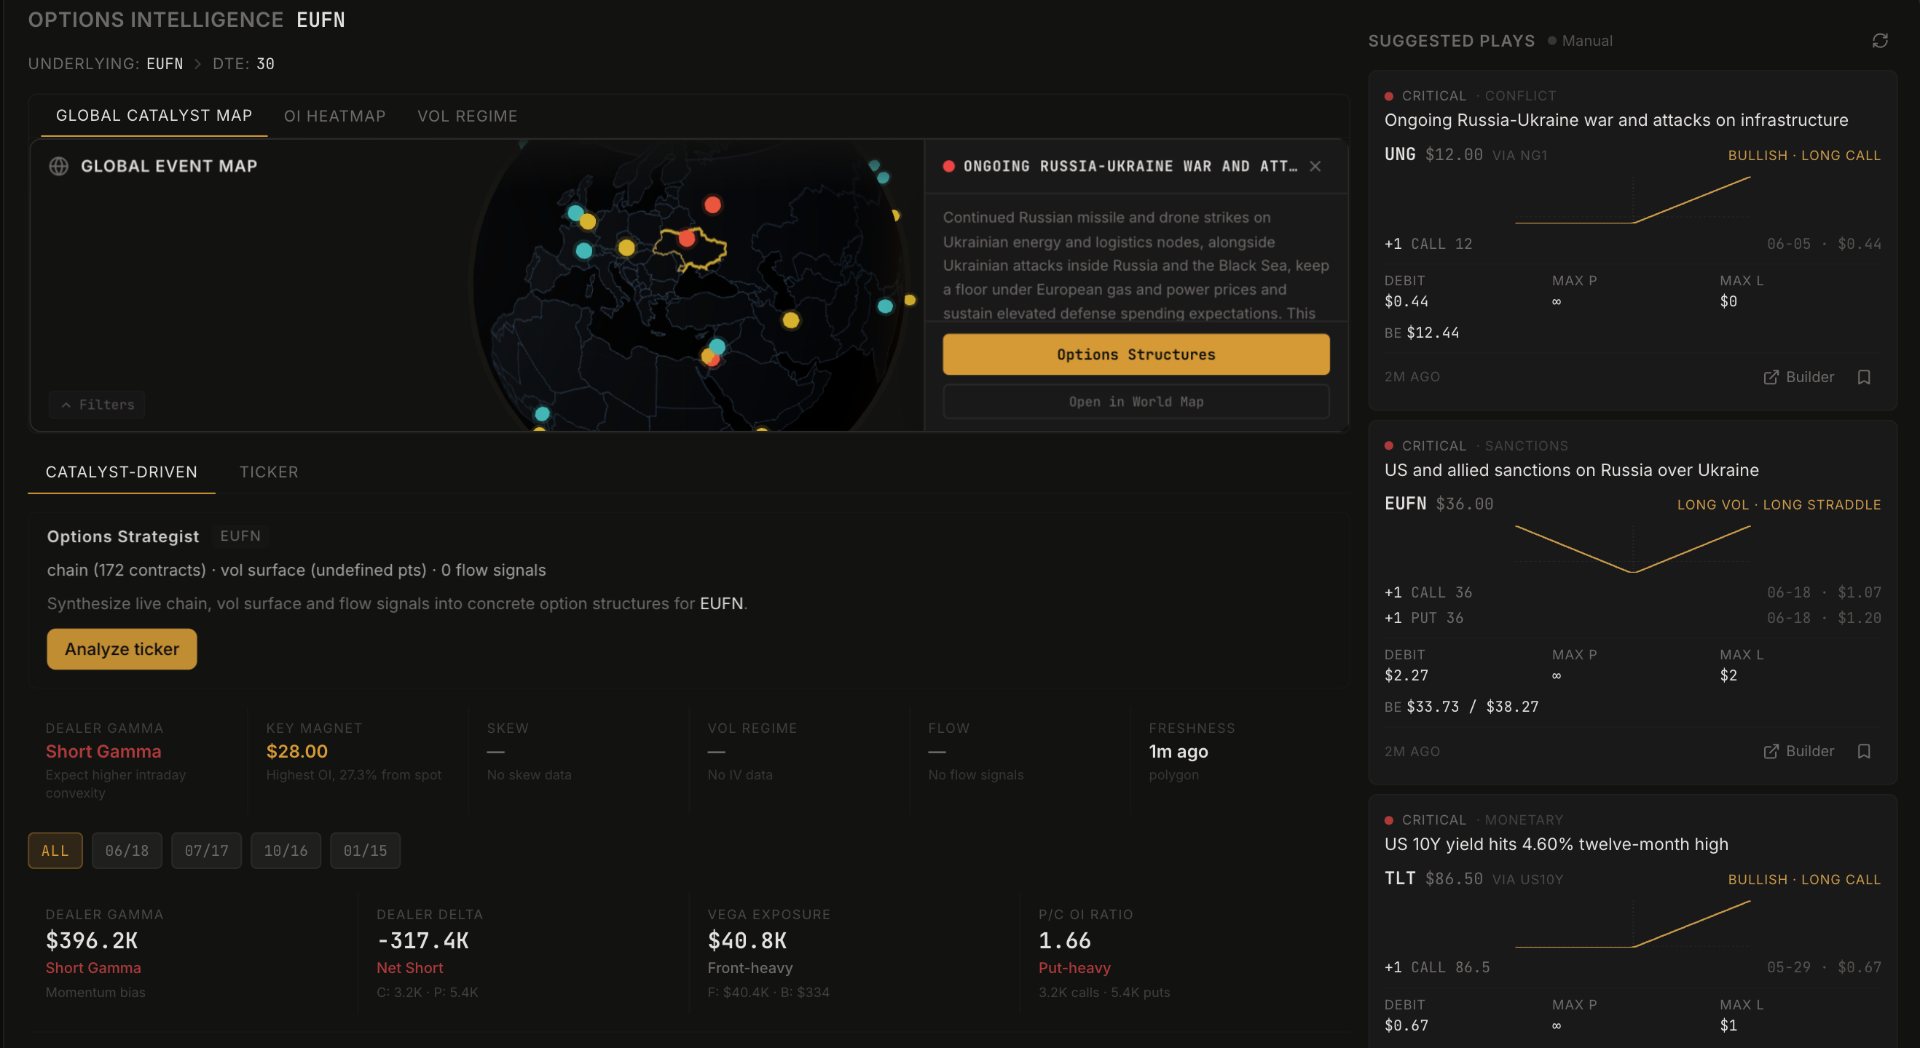This screenshot has width=1920, height=1048.
Task: Click the $40.8K Vega Exposure value
Action: [x=747, y=941]
